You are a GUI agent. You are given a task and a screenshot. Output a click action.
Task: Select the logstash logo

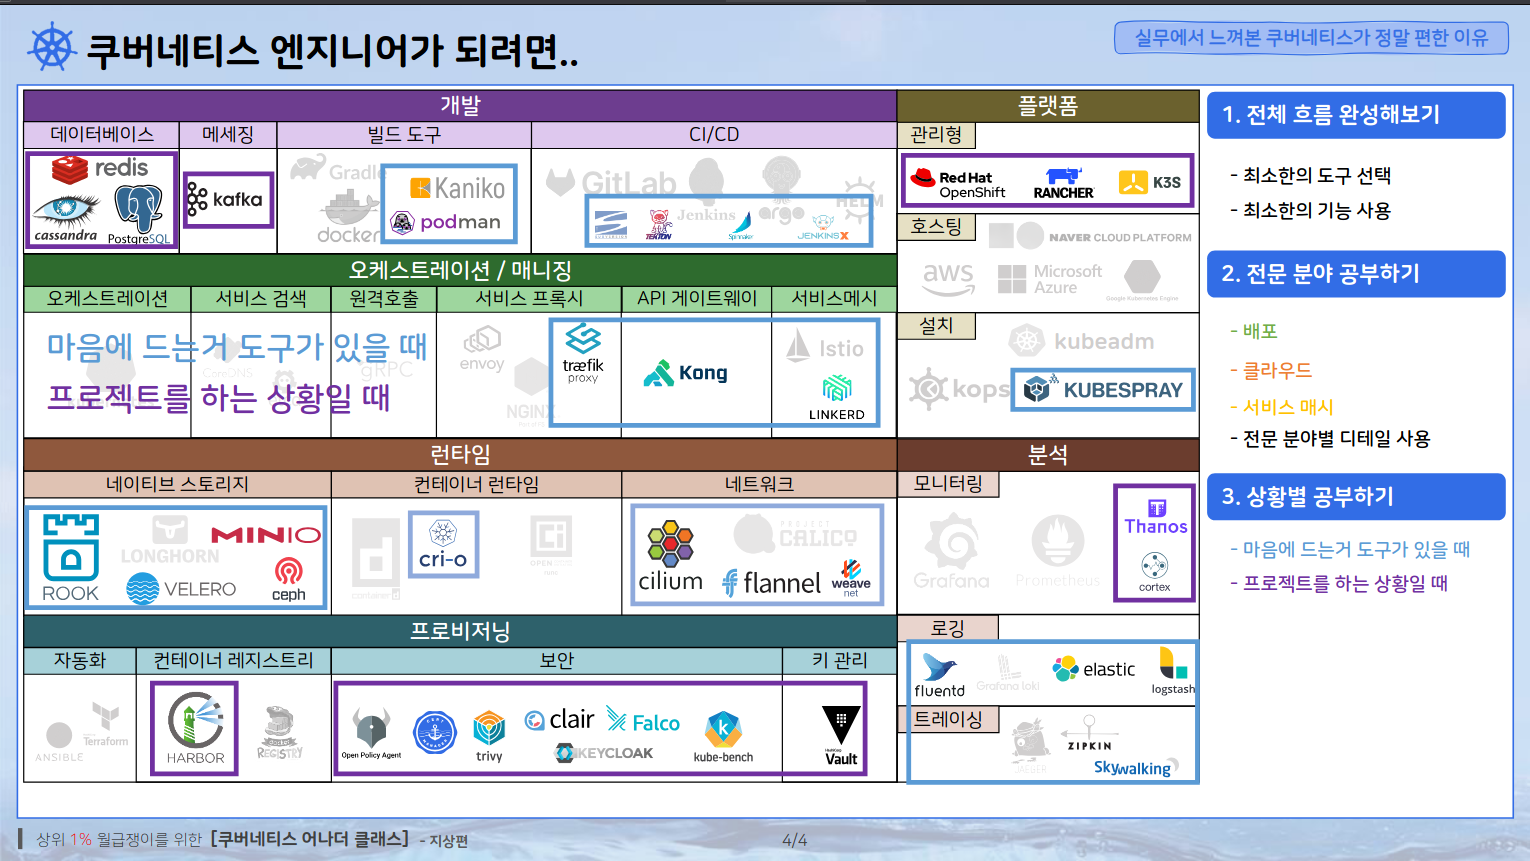(1172, 670)
